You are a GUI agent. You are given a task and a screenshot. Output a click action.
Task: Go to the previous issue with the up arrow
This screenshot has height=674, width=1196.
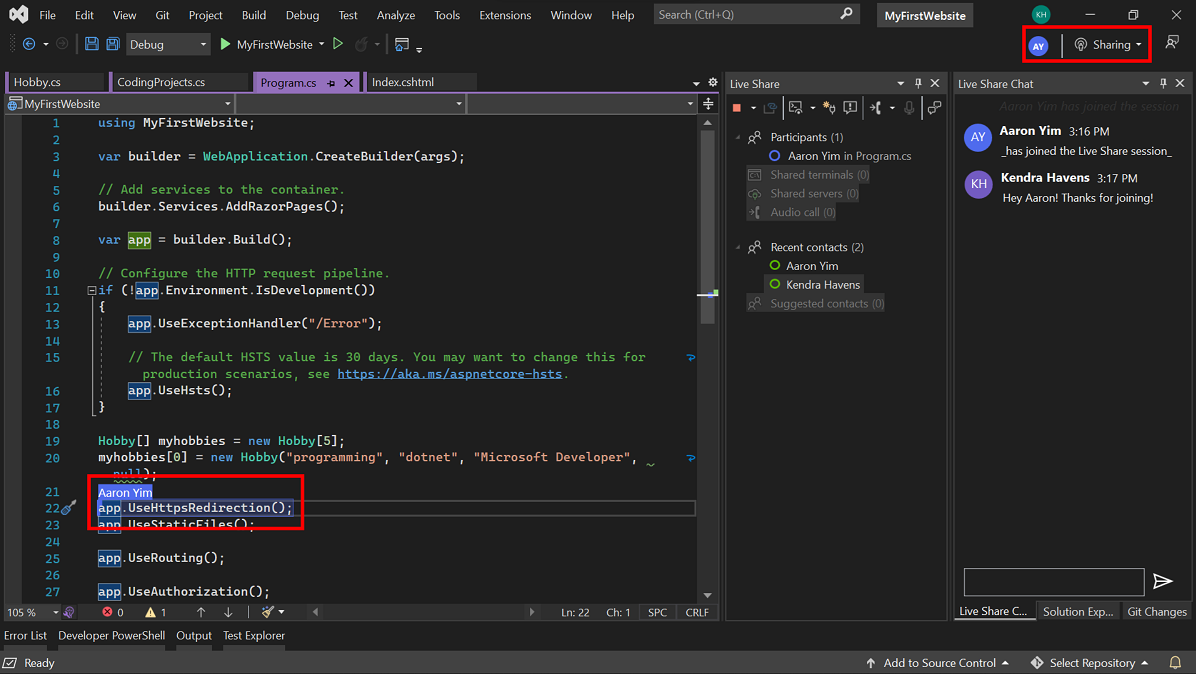pos(201,612)
